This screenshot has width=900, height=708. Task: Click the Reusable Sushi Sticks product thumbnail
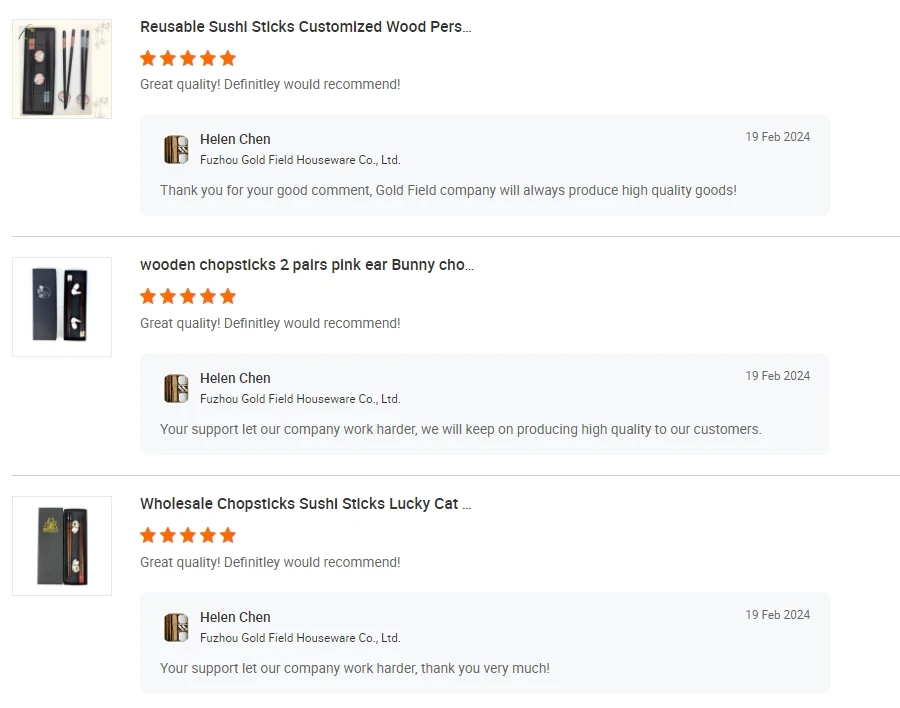tap(62, 68)
